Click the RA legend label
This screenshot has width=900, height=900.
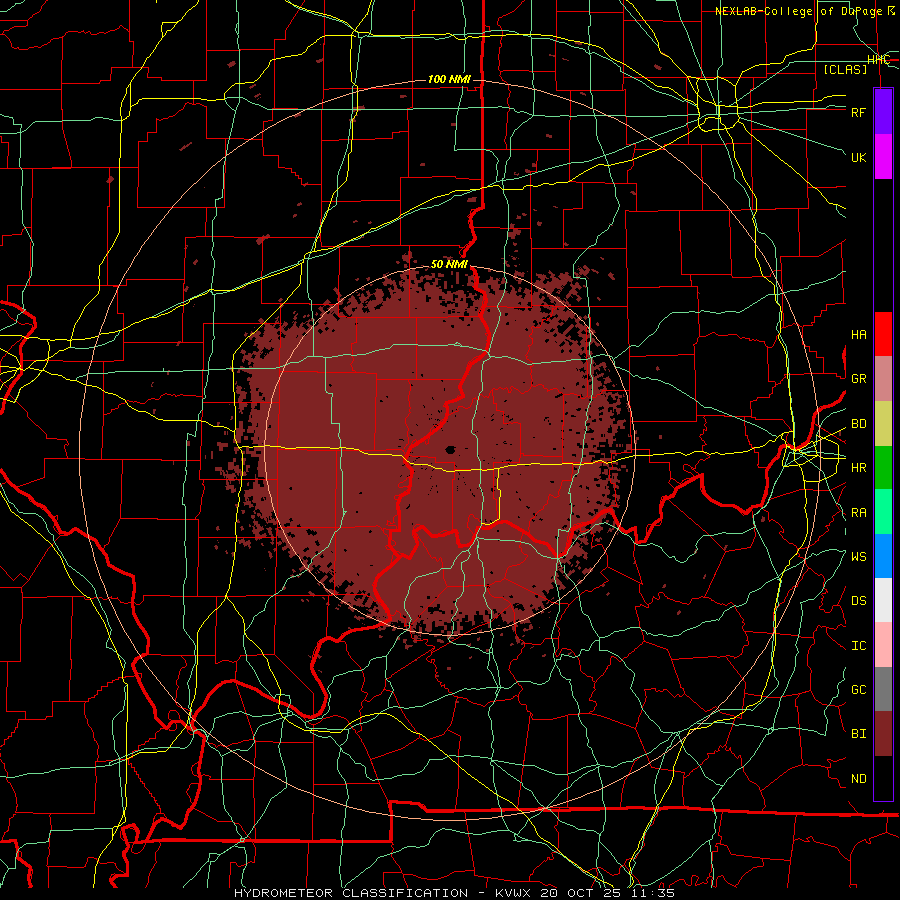point(859,513)
